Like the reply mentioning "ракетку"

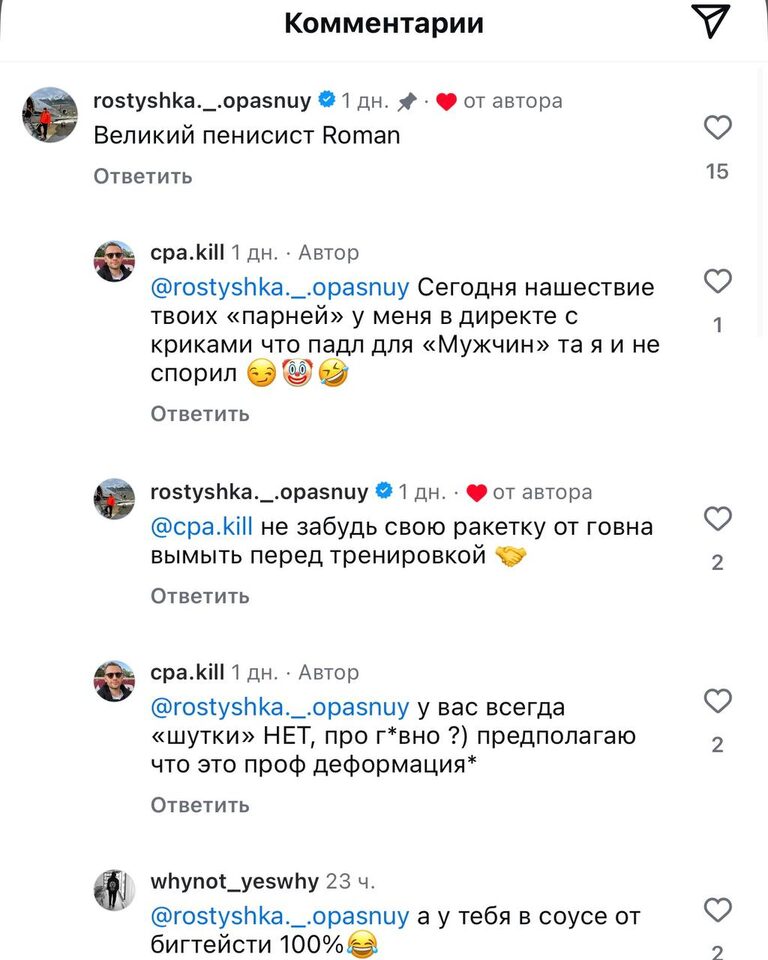718,519
